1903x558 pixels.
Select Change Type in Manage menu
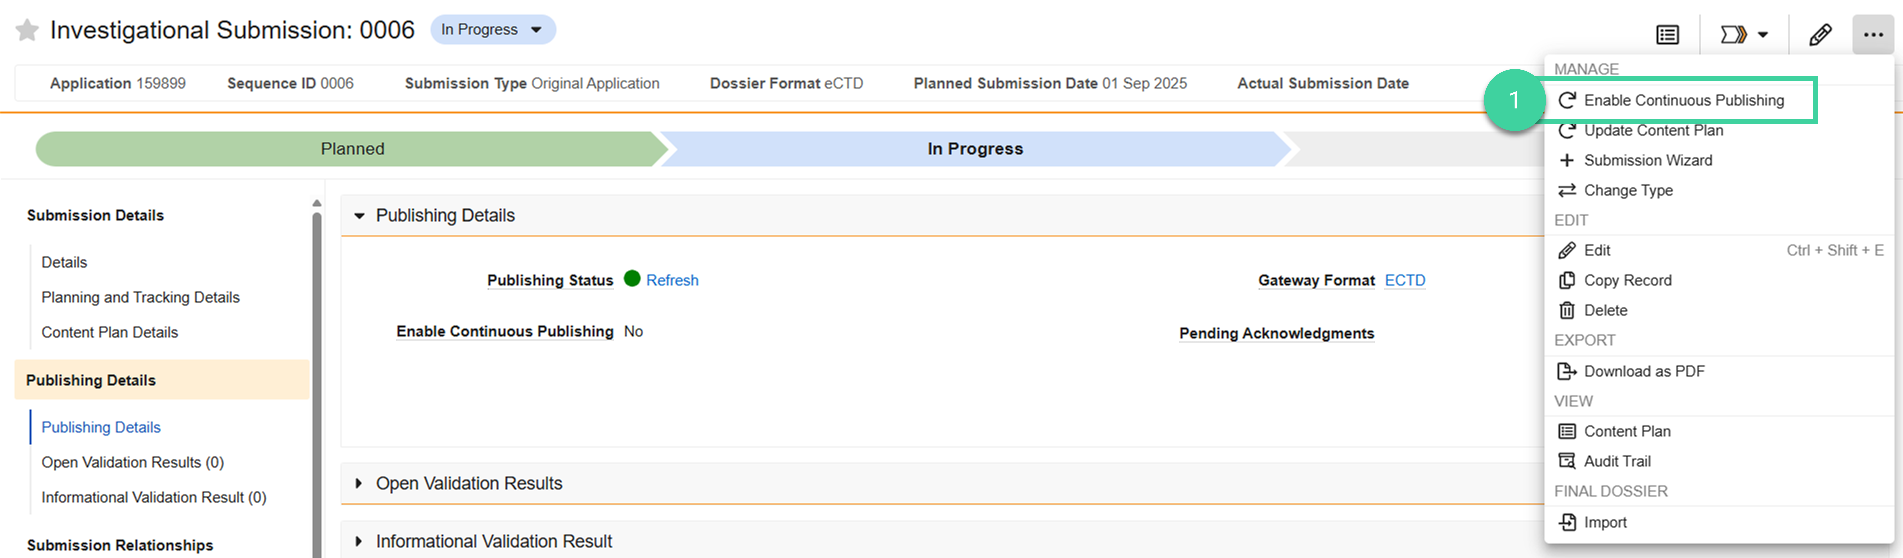[1627, 190]
